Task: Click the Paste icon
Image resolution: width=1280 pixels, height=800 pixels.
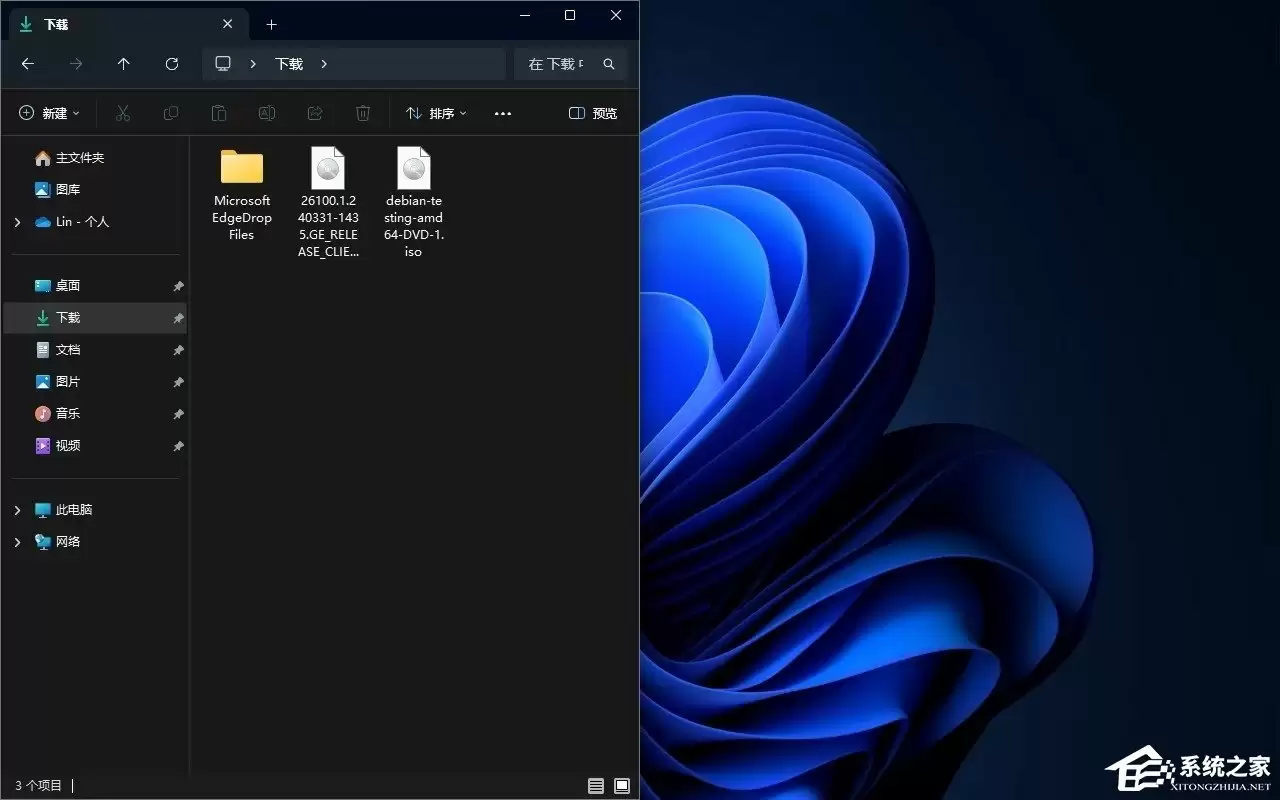Action: (x=218, y=112)
